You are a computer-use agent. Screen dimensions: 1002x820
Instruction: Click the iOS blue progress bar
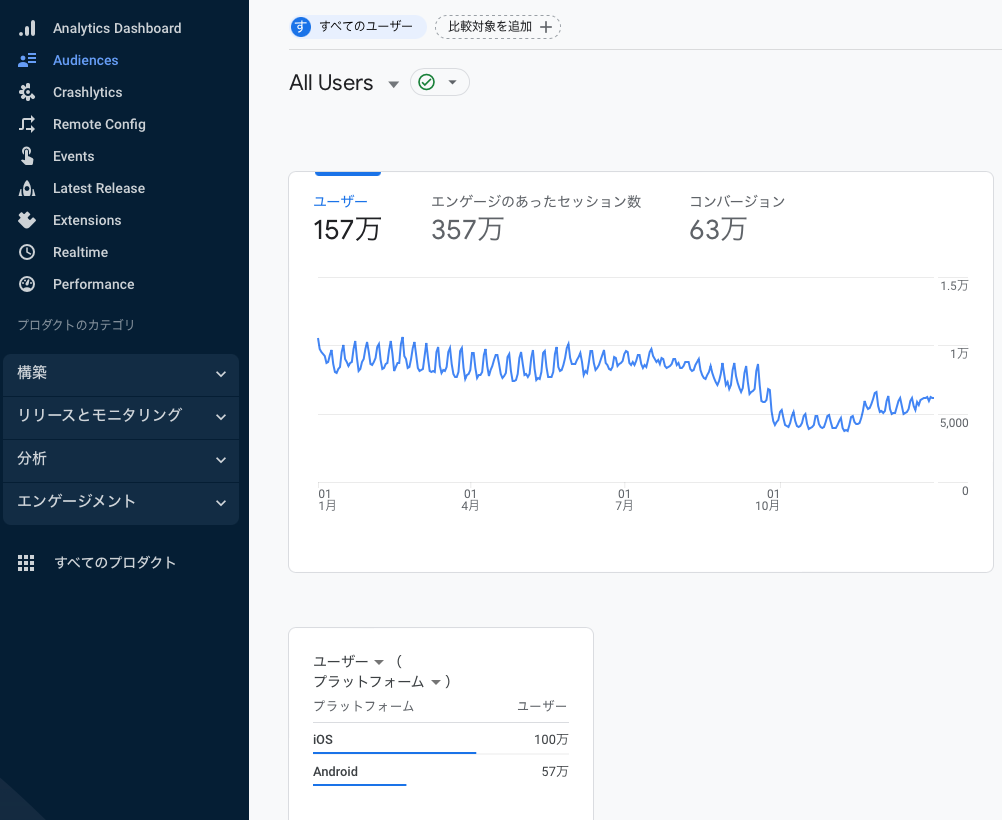pos(394,753)
